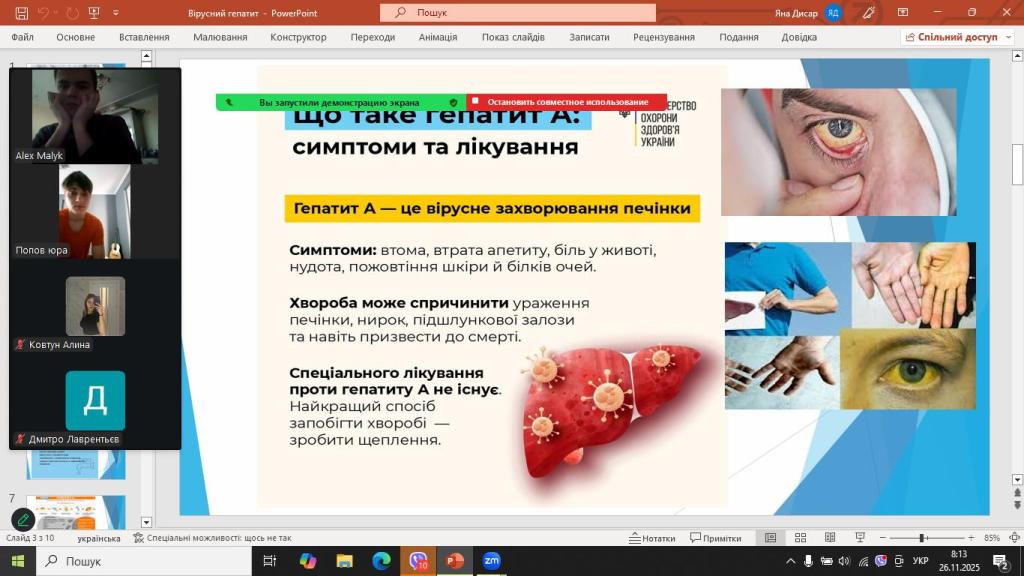The image size is (1024, 576).
Task: Select Normal view icon in the status bar
Action: tap(770, 538)
